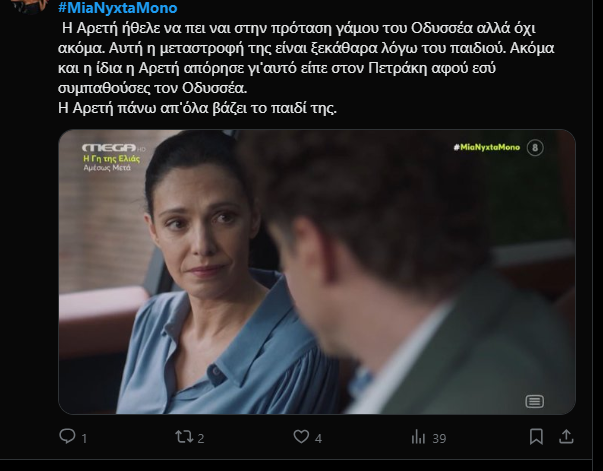Click the #MiaNyxtaMono watermark in the image
The width and height of the screenshot is (603, 471).
click(486, 147)
